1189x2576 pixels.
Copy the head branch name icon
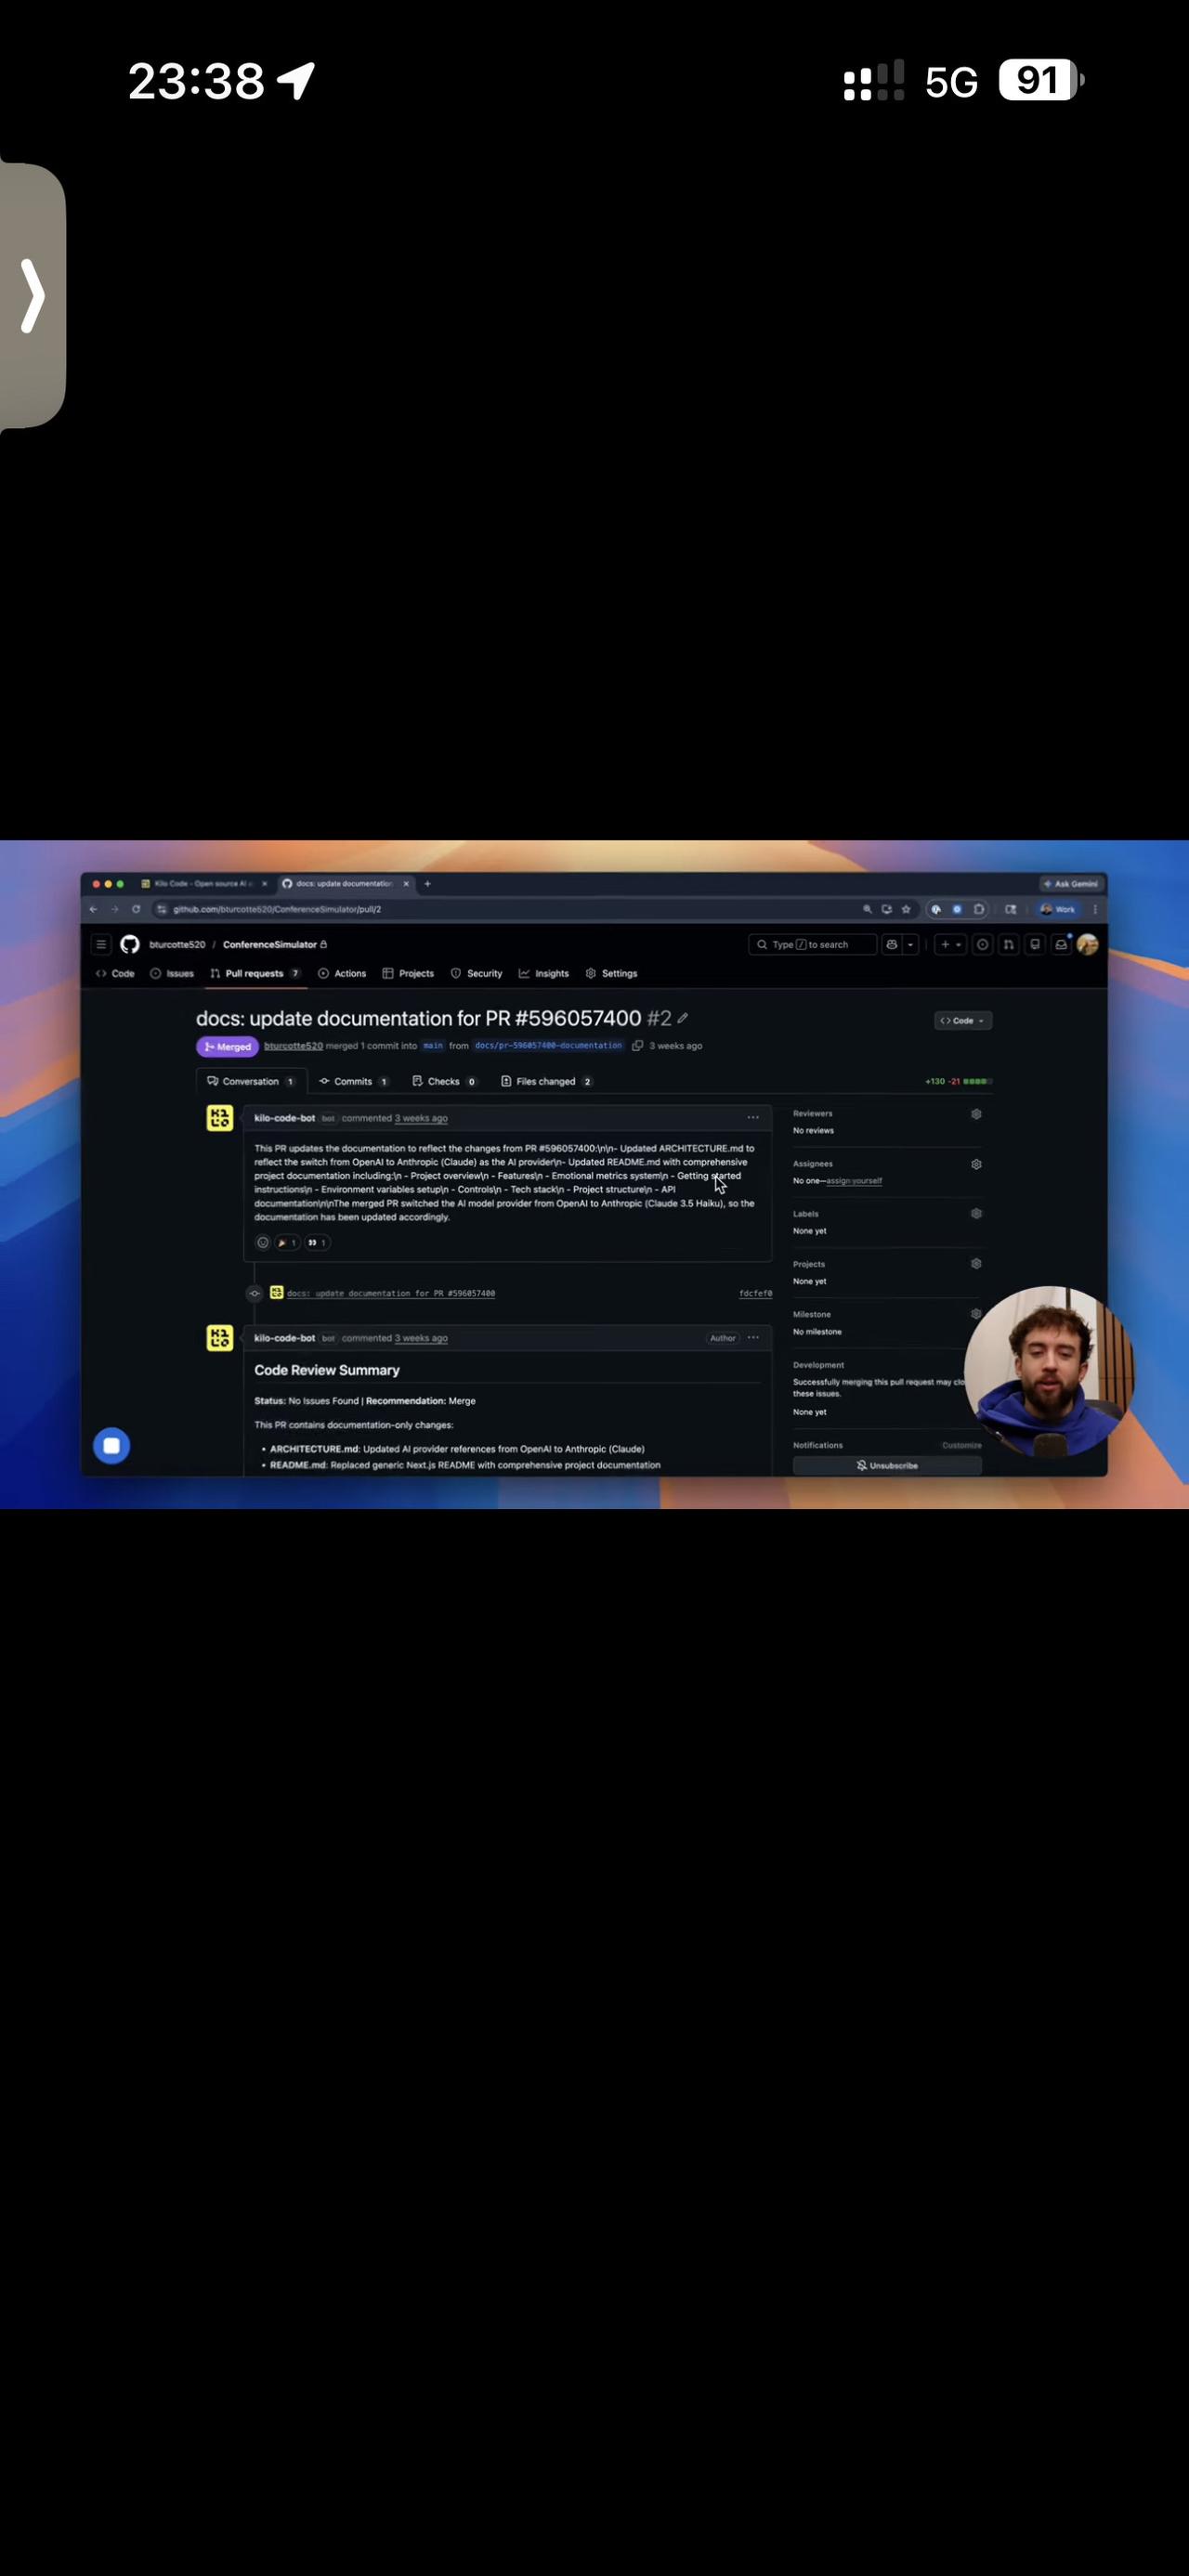pos(637,1046)
